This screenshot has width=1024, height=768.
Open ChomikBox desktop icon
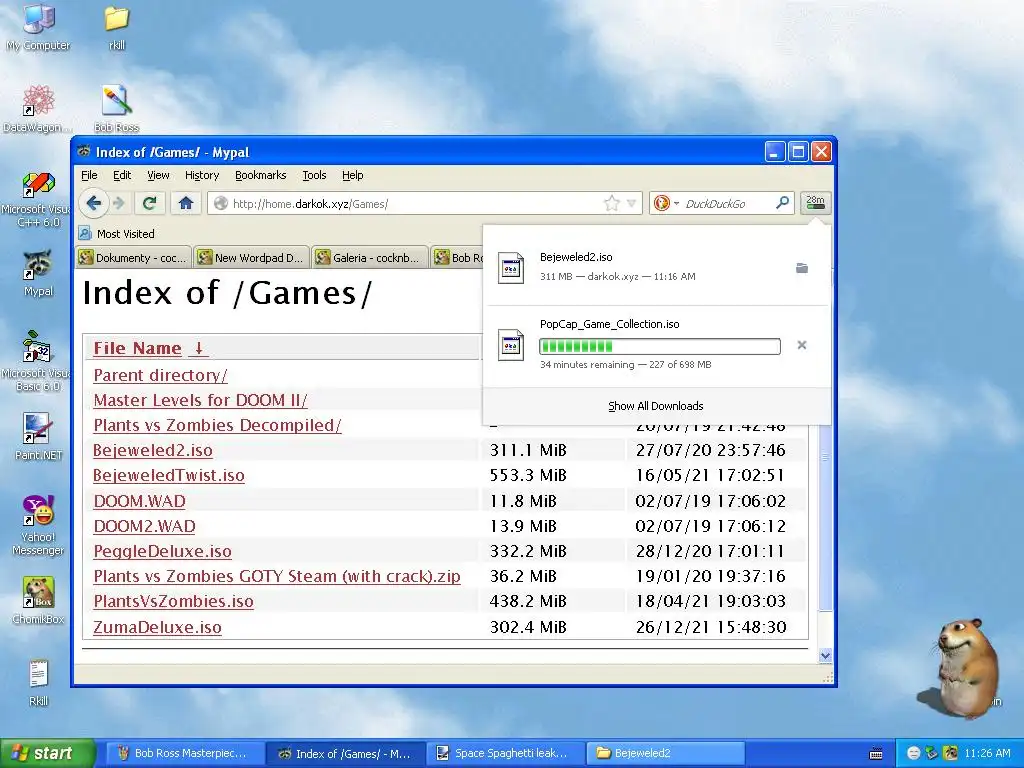point(38,601)
